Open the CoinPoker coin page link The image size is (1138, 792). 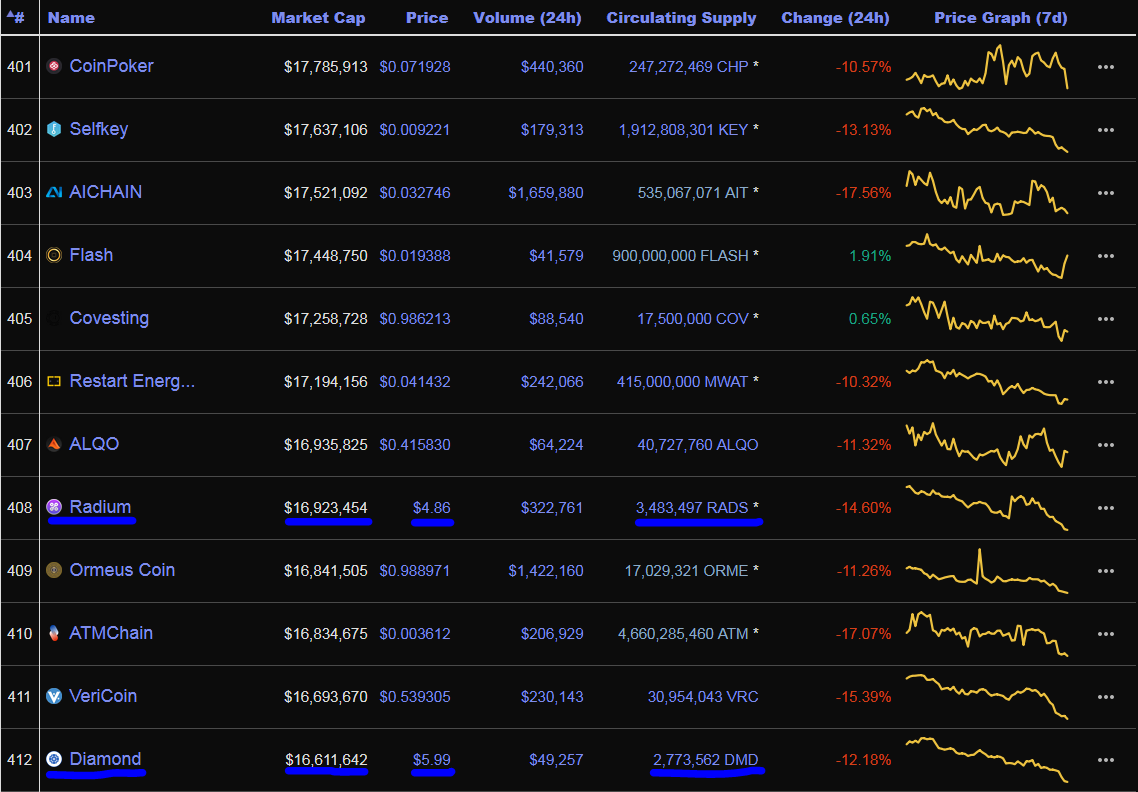pyautogui.click(x=111, y=66)
